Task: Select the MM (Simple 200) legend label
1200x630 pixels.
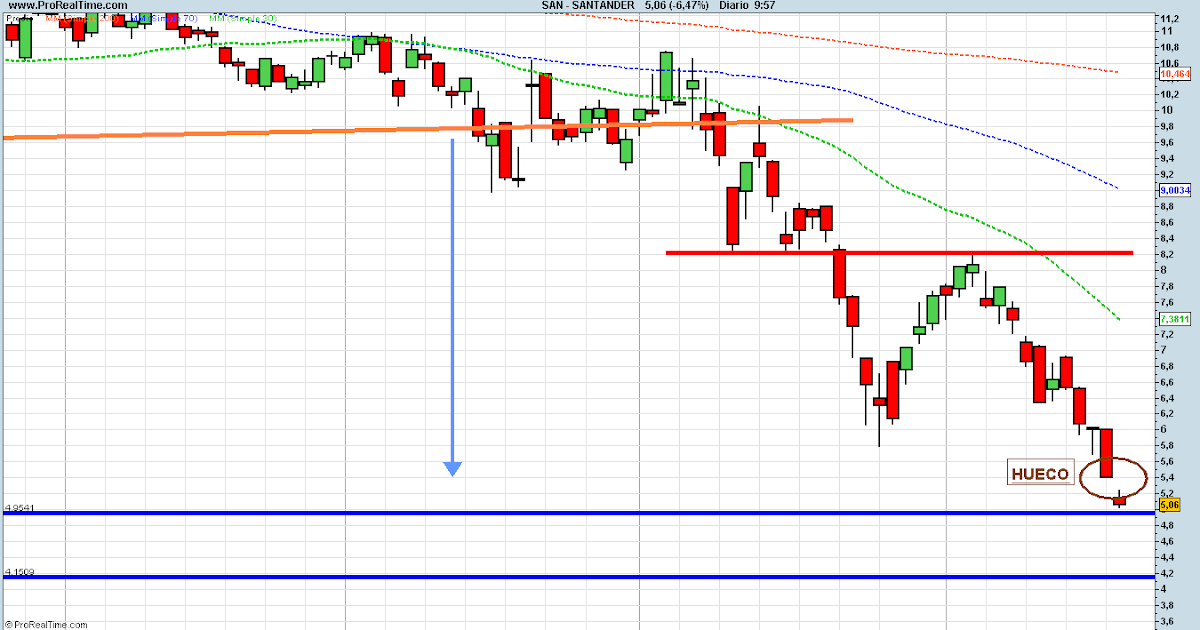Action: tap(82, 18)
